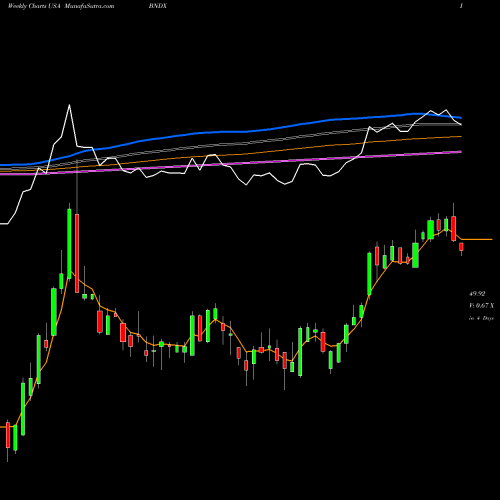500x500 pixels.
Task: Click the 'Weekly Charts USA MunafaSutra.com' title text
Action: coord(61,6)
